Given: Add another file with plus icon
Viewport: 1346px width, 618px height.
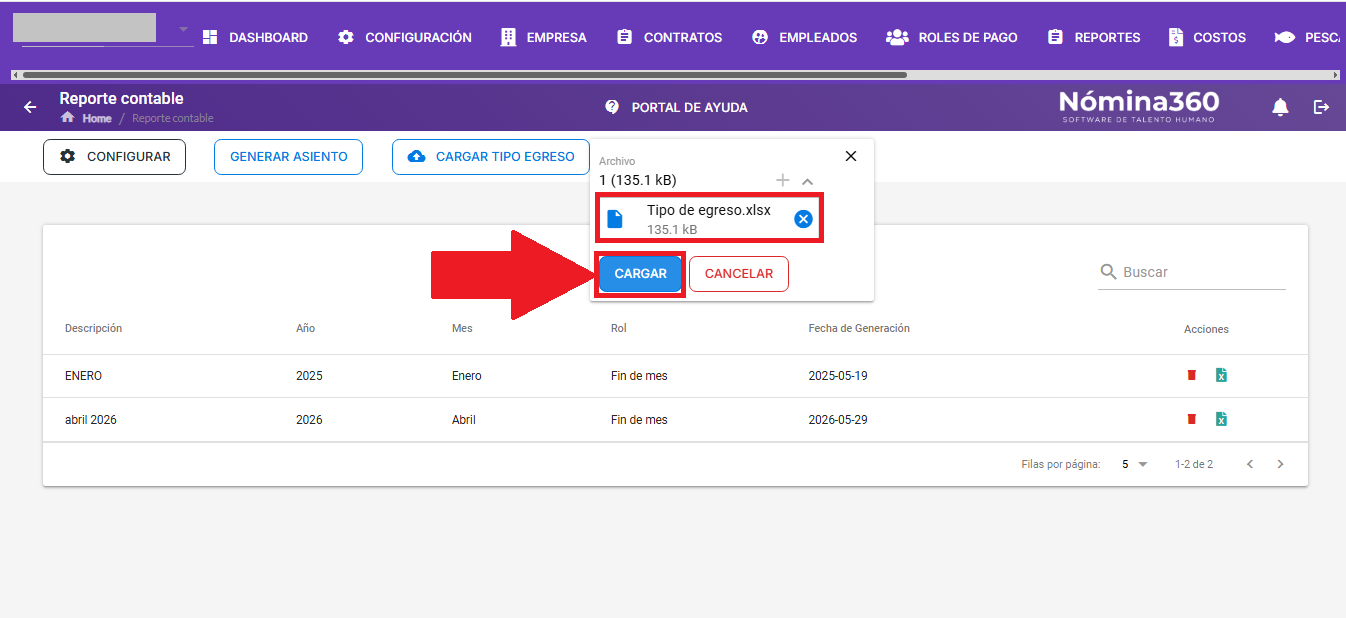Looking at the screenshot, I should [x=783, y=180].
